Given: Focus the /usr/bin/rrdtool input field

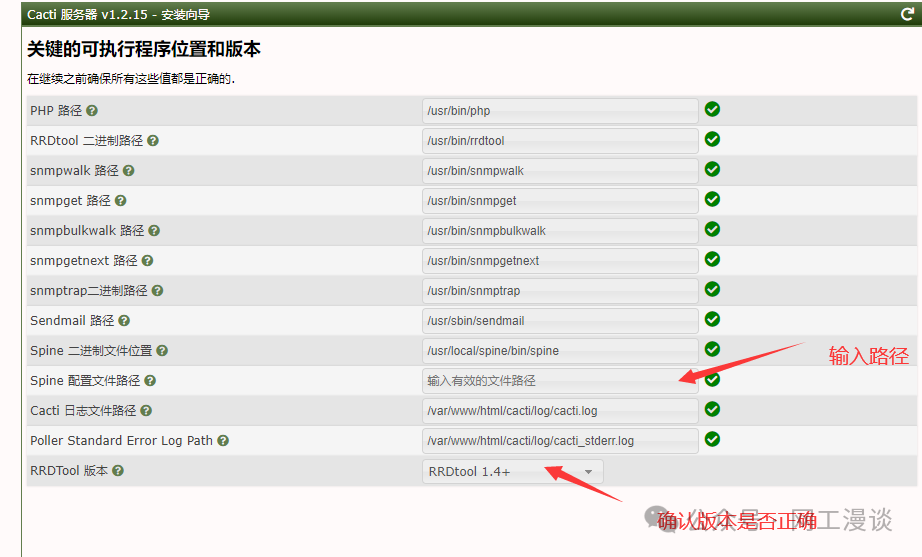Looking at the screenshot, I should pos(560,141).
